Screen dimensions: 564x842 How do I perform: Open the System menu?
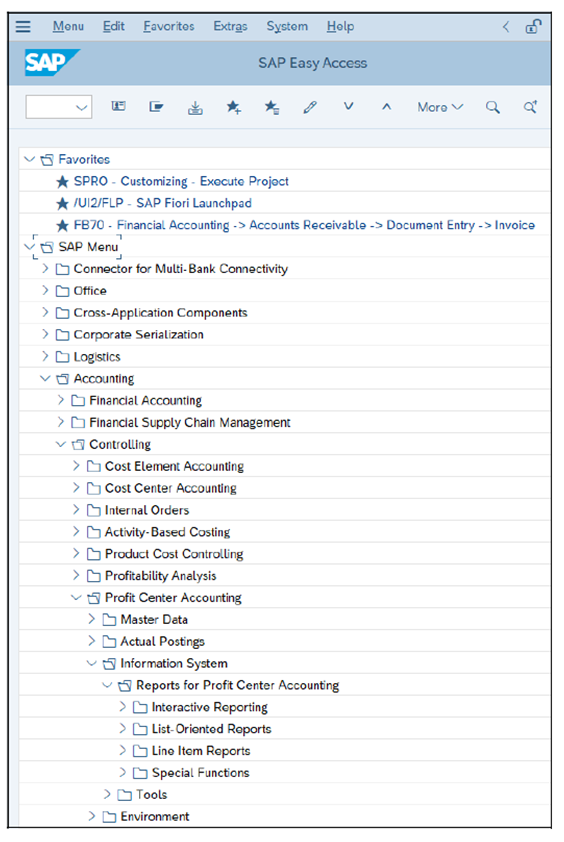point(287,26)
